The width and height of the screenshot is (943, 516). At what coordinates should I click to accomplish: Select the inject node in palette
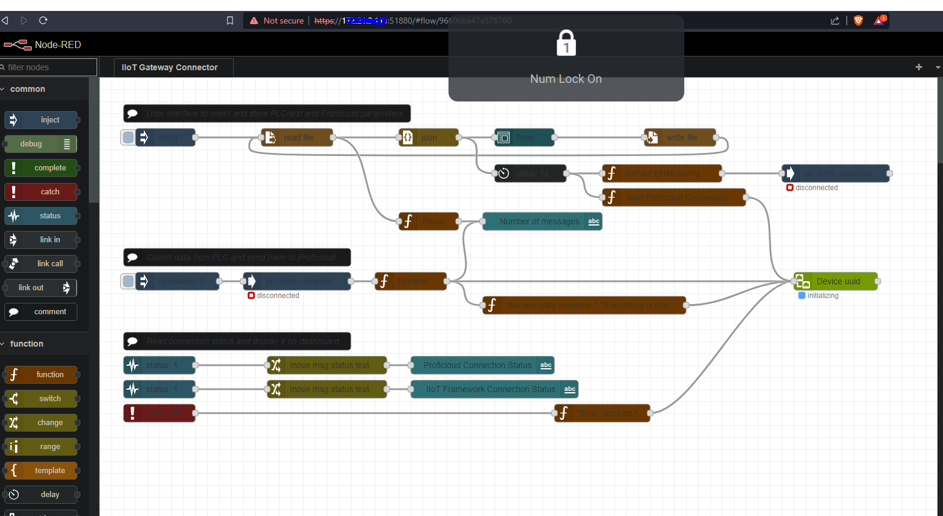click(41, 120)
